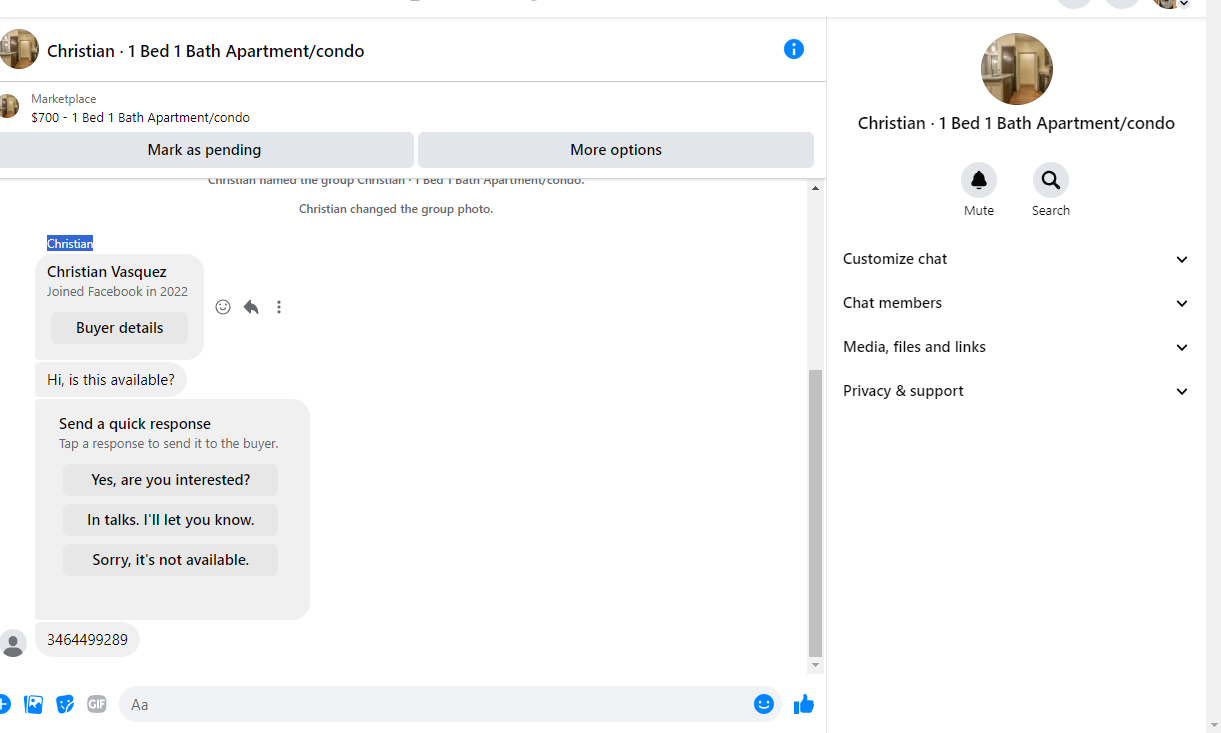This screenshot has height=733, width=1221.
Task: Click highlighted 'Christian' sender name
Action: coord(70,243)
